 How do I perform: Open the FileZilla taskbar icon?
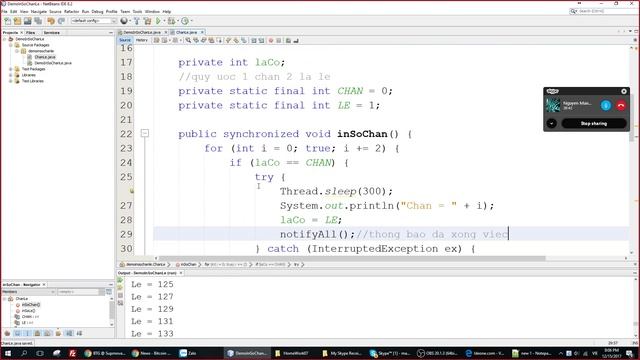coord(73,353)
